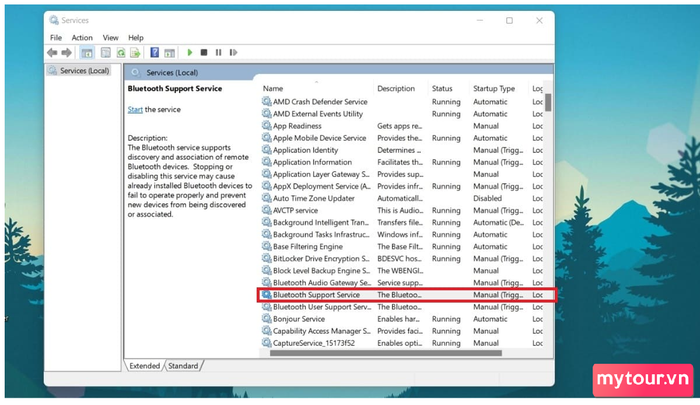This screenshot has width=700, height=405.
Task: Click the Export List toolbar icon
Action: [135, 53]
